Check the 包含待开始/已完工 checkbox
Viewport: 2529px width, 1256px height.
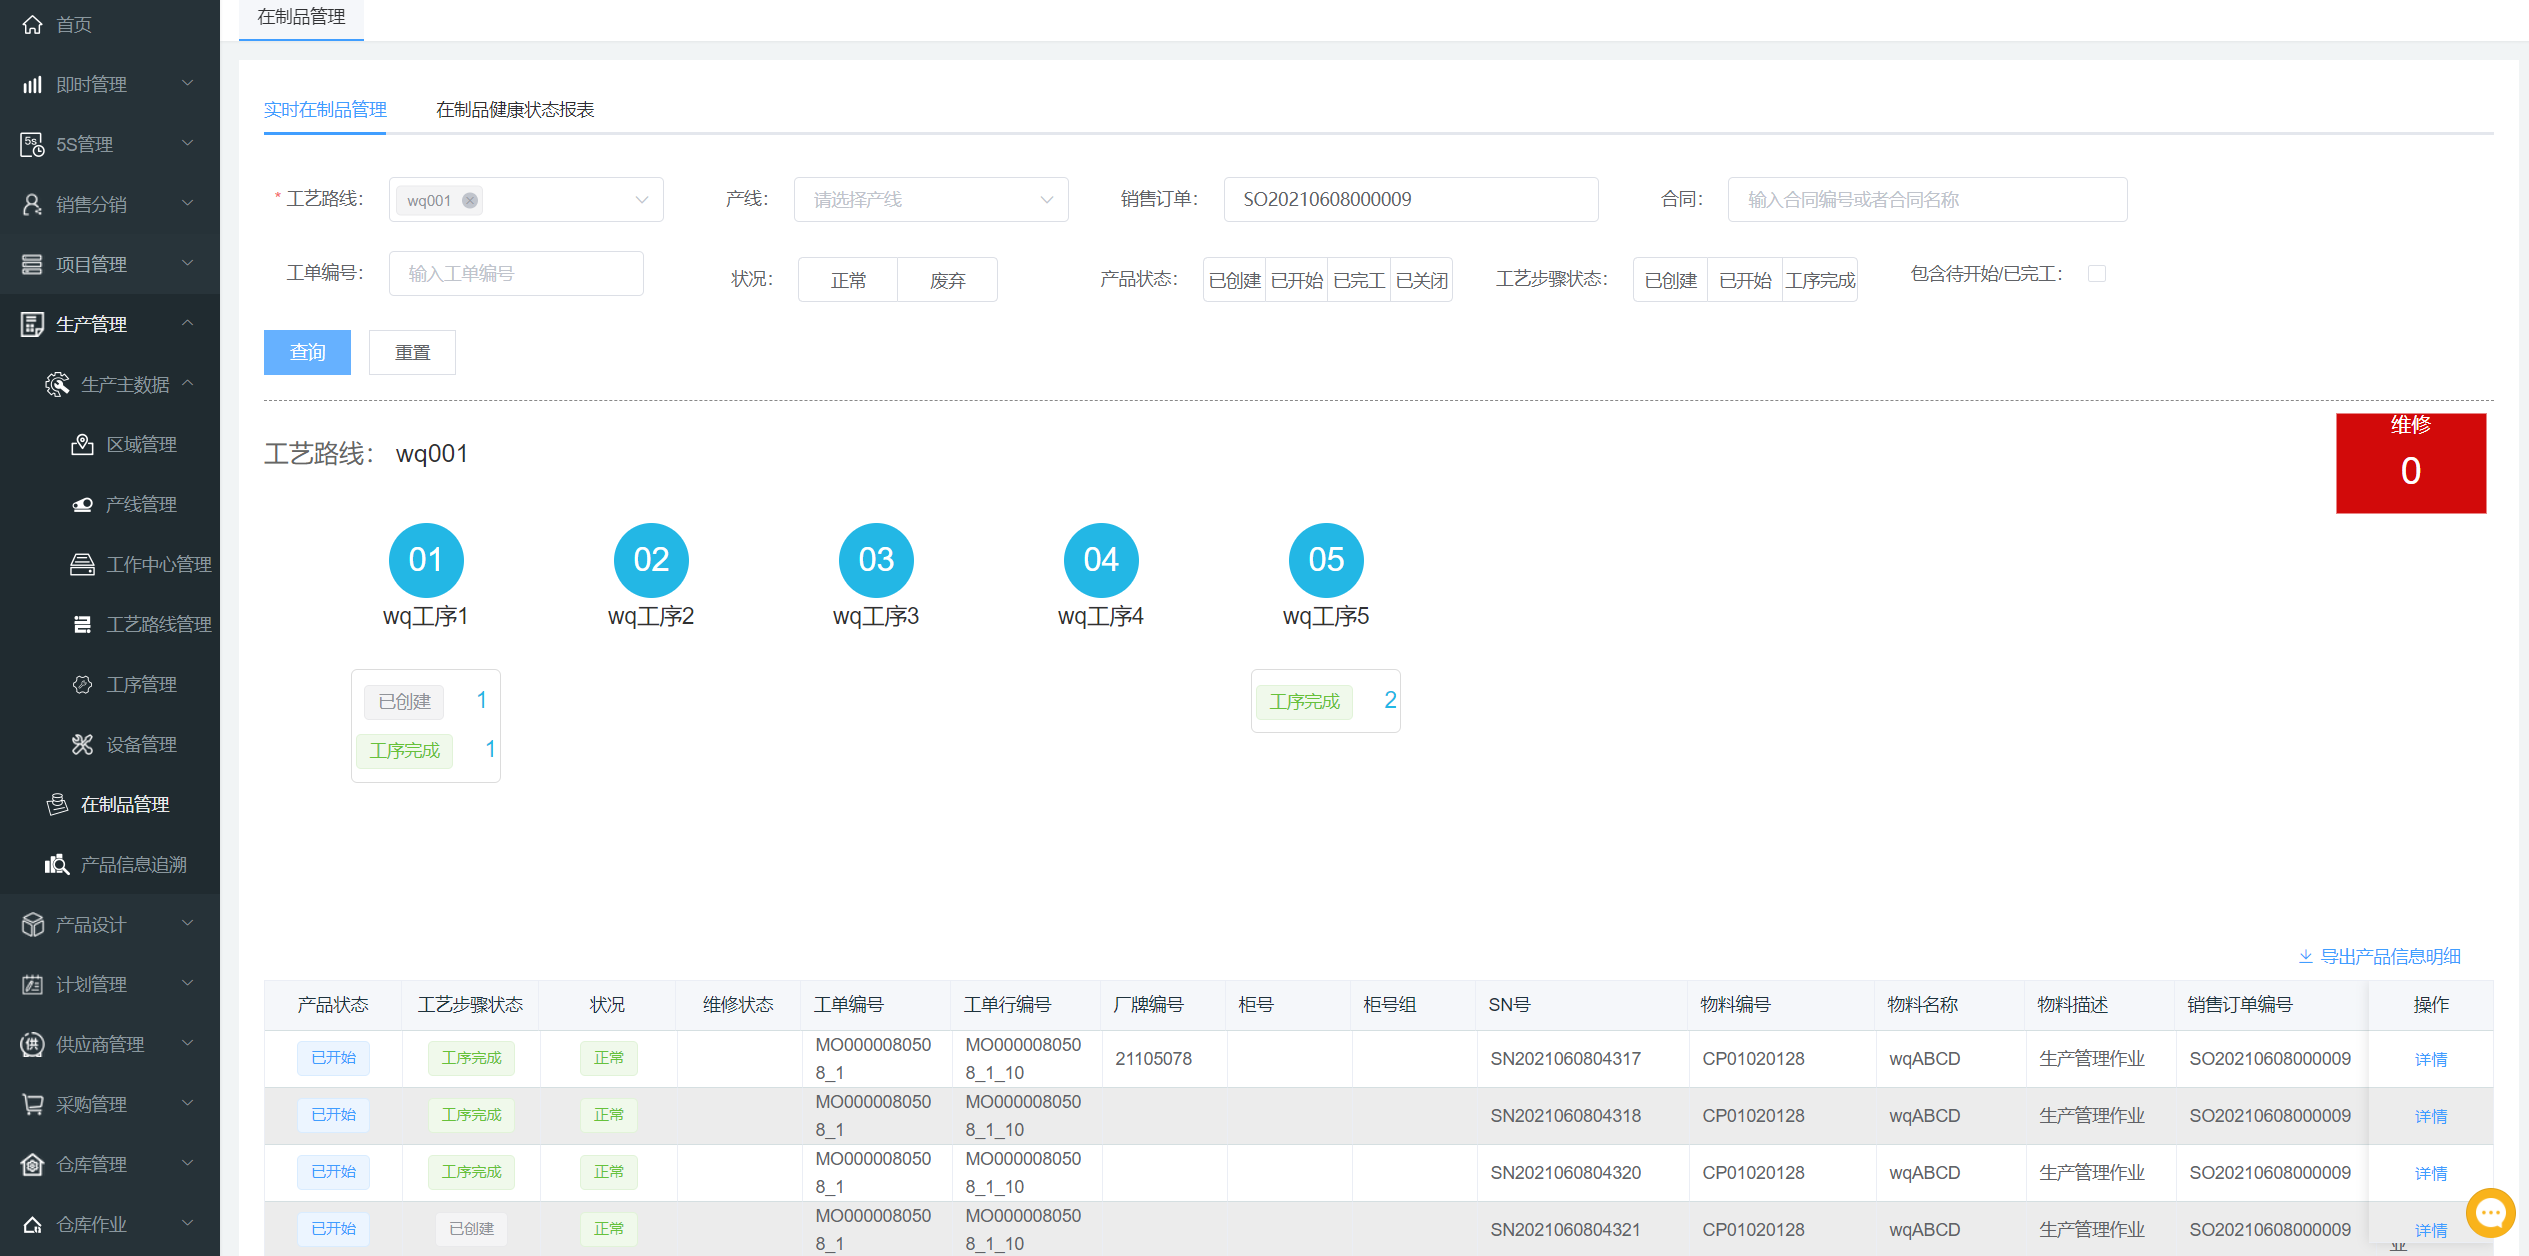(x=2097, y=274)
